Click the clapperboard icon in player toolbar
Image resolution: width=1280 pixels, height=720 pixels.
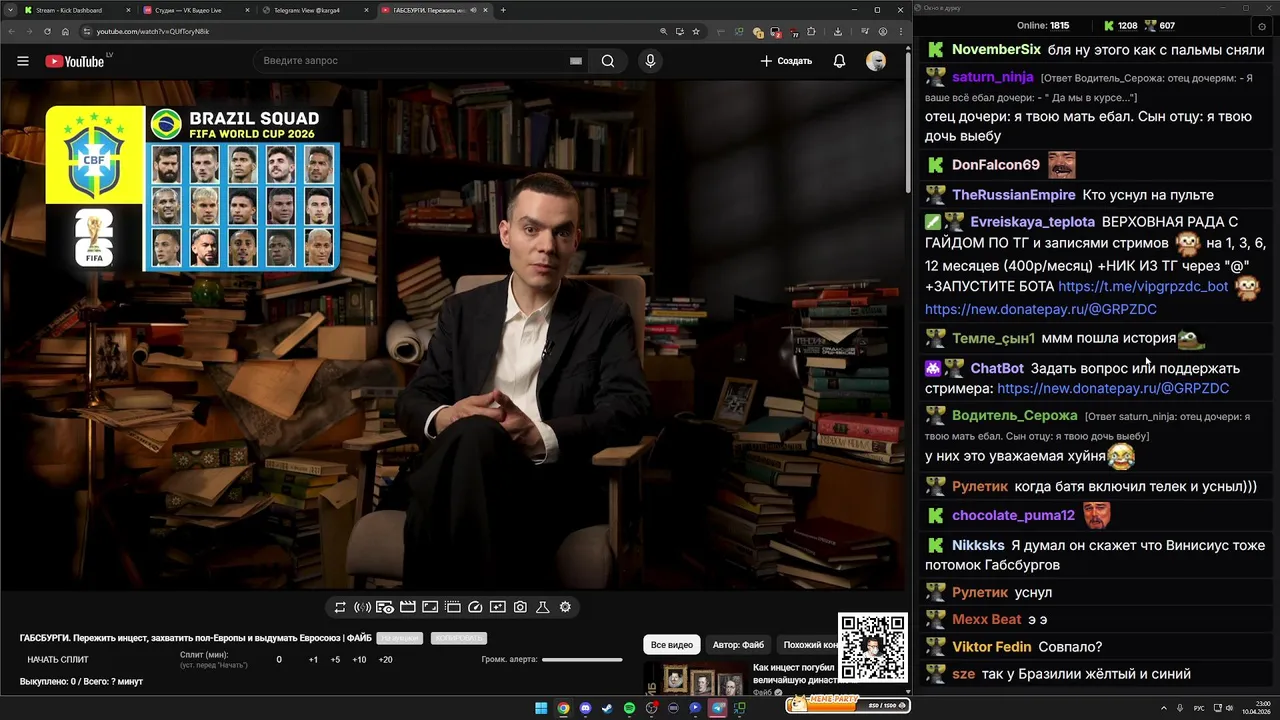pyautogui.click(x=407, y=607)
